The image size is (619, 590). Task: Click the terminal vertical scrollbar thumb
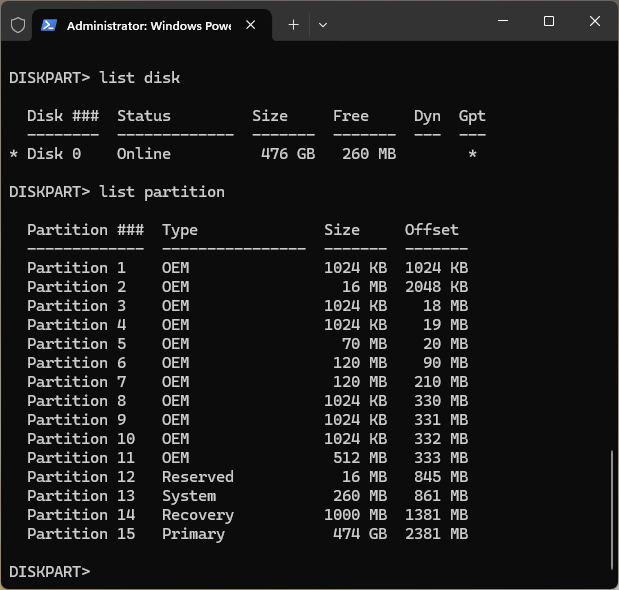pyautogui.click(x=612, y=509)
